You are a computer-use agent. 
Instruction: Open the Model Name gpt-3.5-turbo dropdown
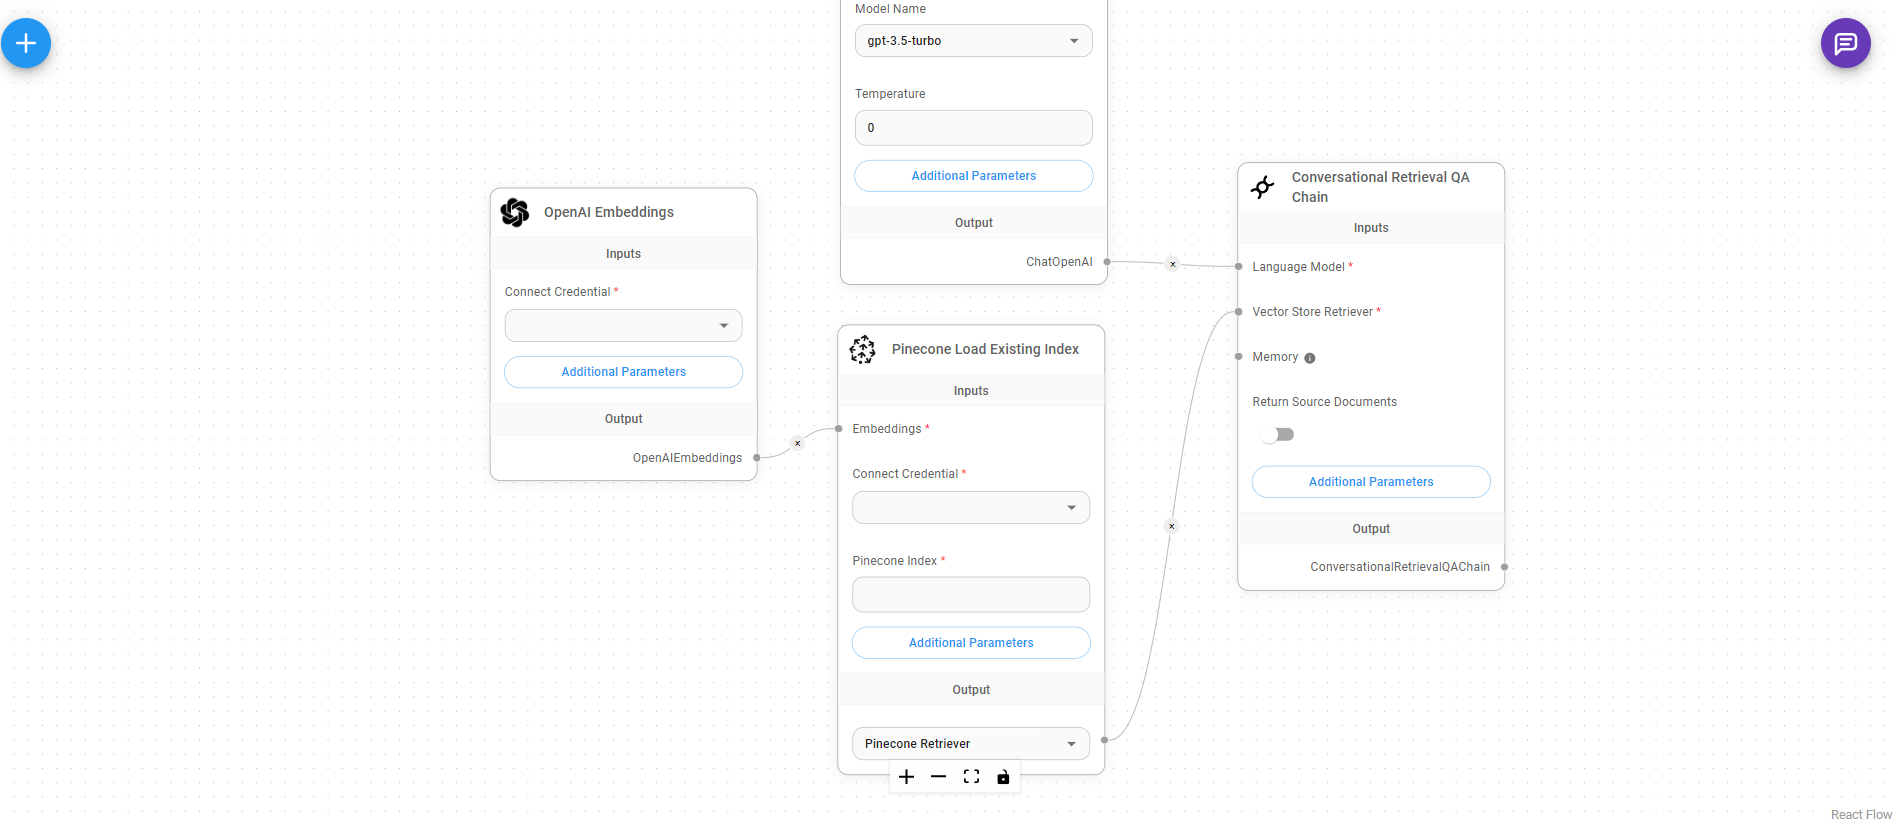coord(973,41)
